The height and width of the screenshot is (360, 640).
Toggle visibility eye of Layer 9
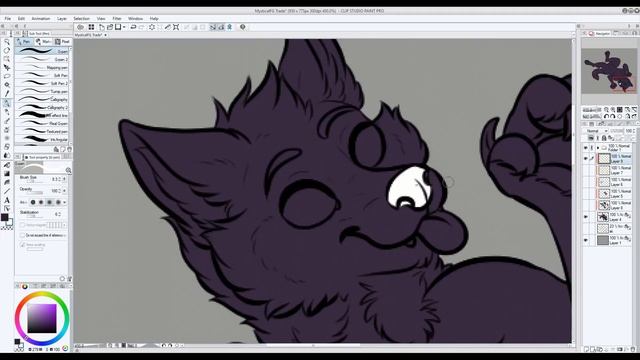pos(586,158)
